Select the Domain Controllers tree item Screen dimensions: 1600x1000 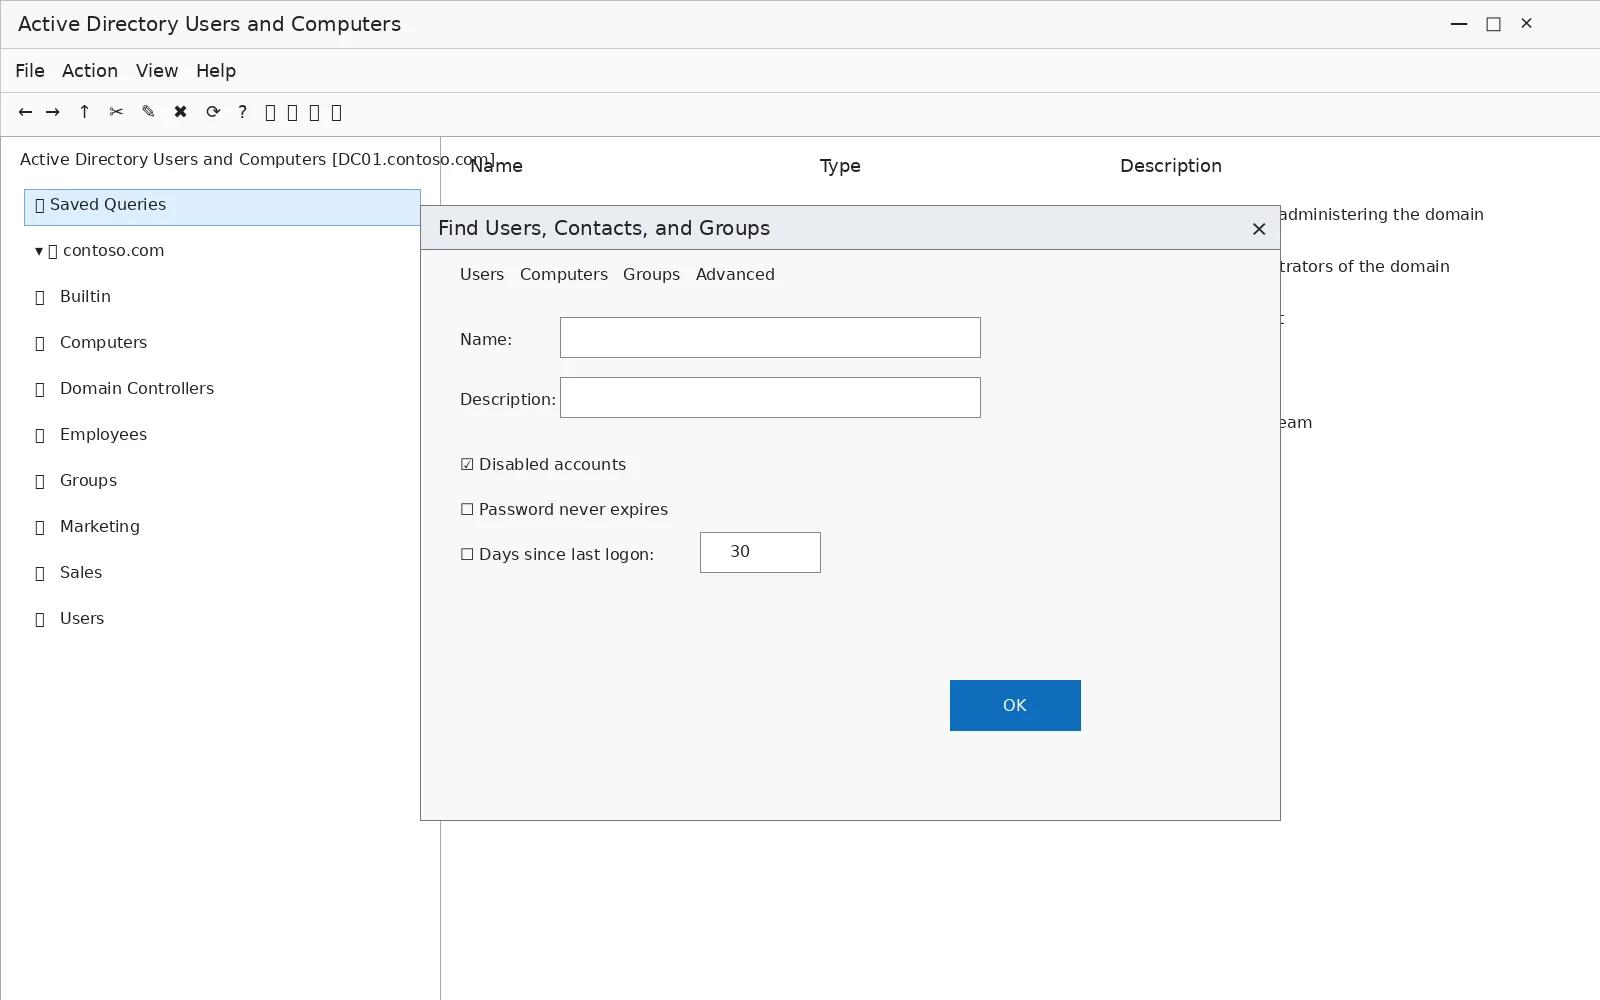(x=136, y=388)
